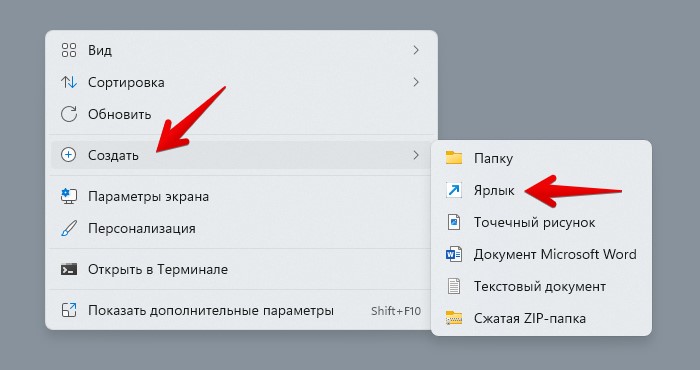Create a new Сжатая ZIP-папка
The width and height of the screenshot is (700, 370).
(x=541, y=318)
